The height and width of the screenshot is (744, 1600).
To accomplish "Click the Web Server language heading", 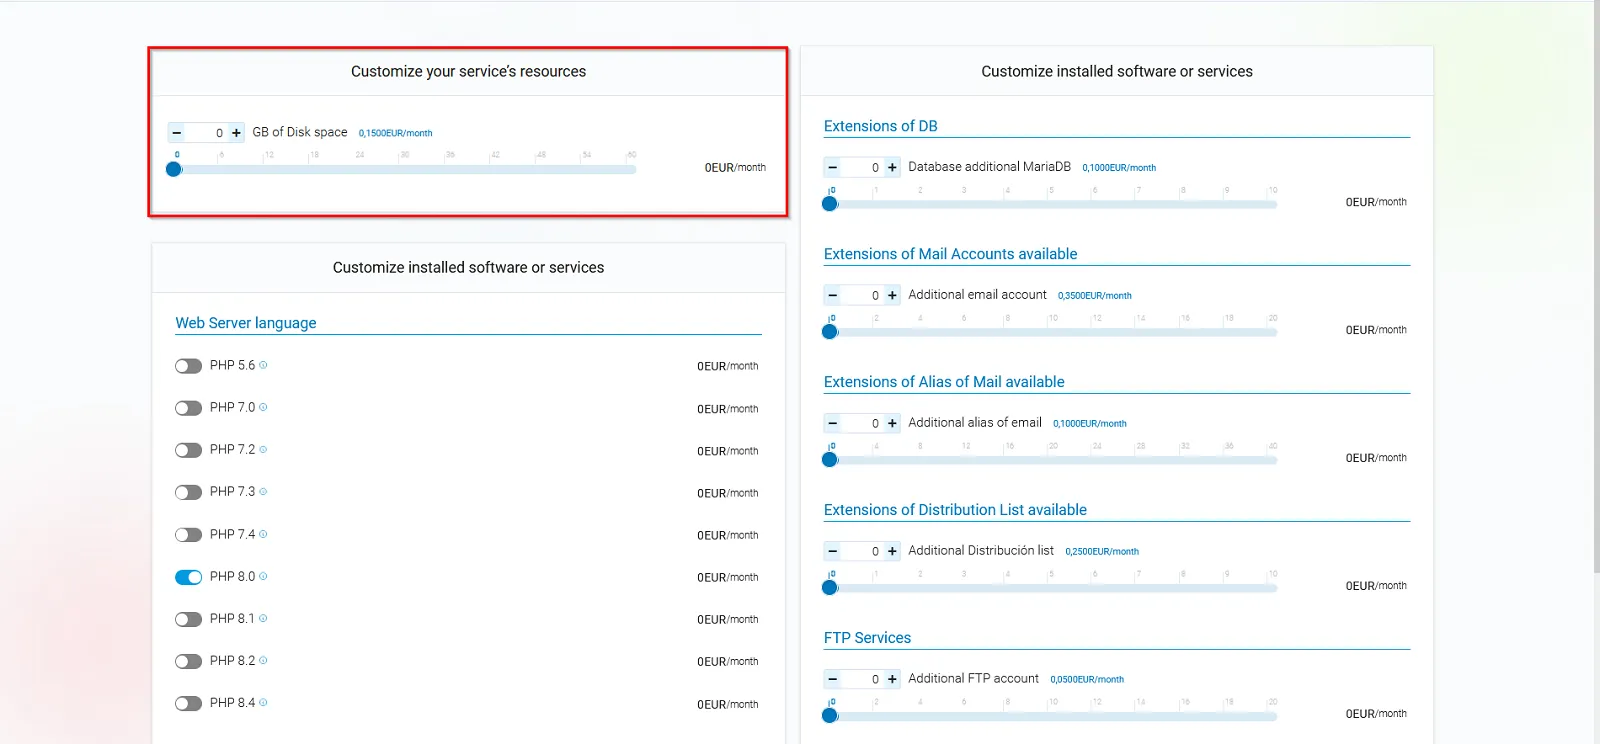I will tap(246, 323).
